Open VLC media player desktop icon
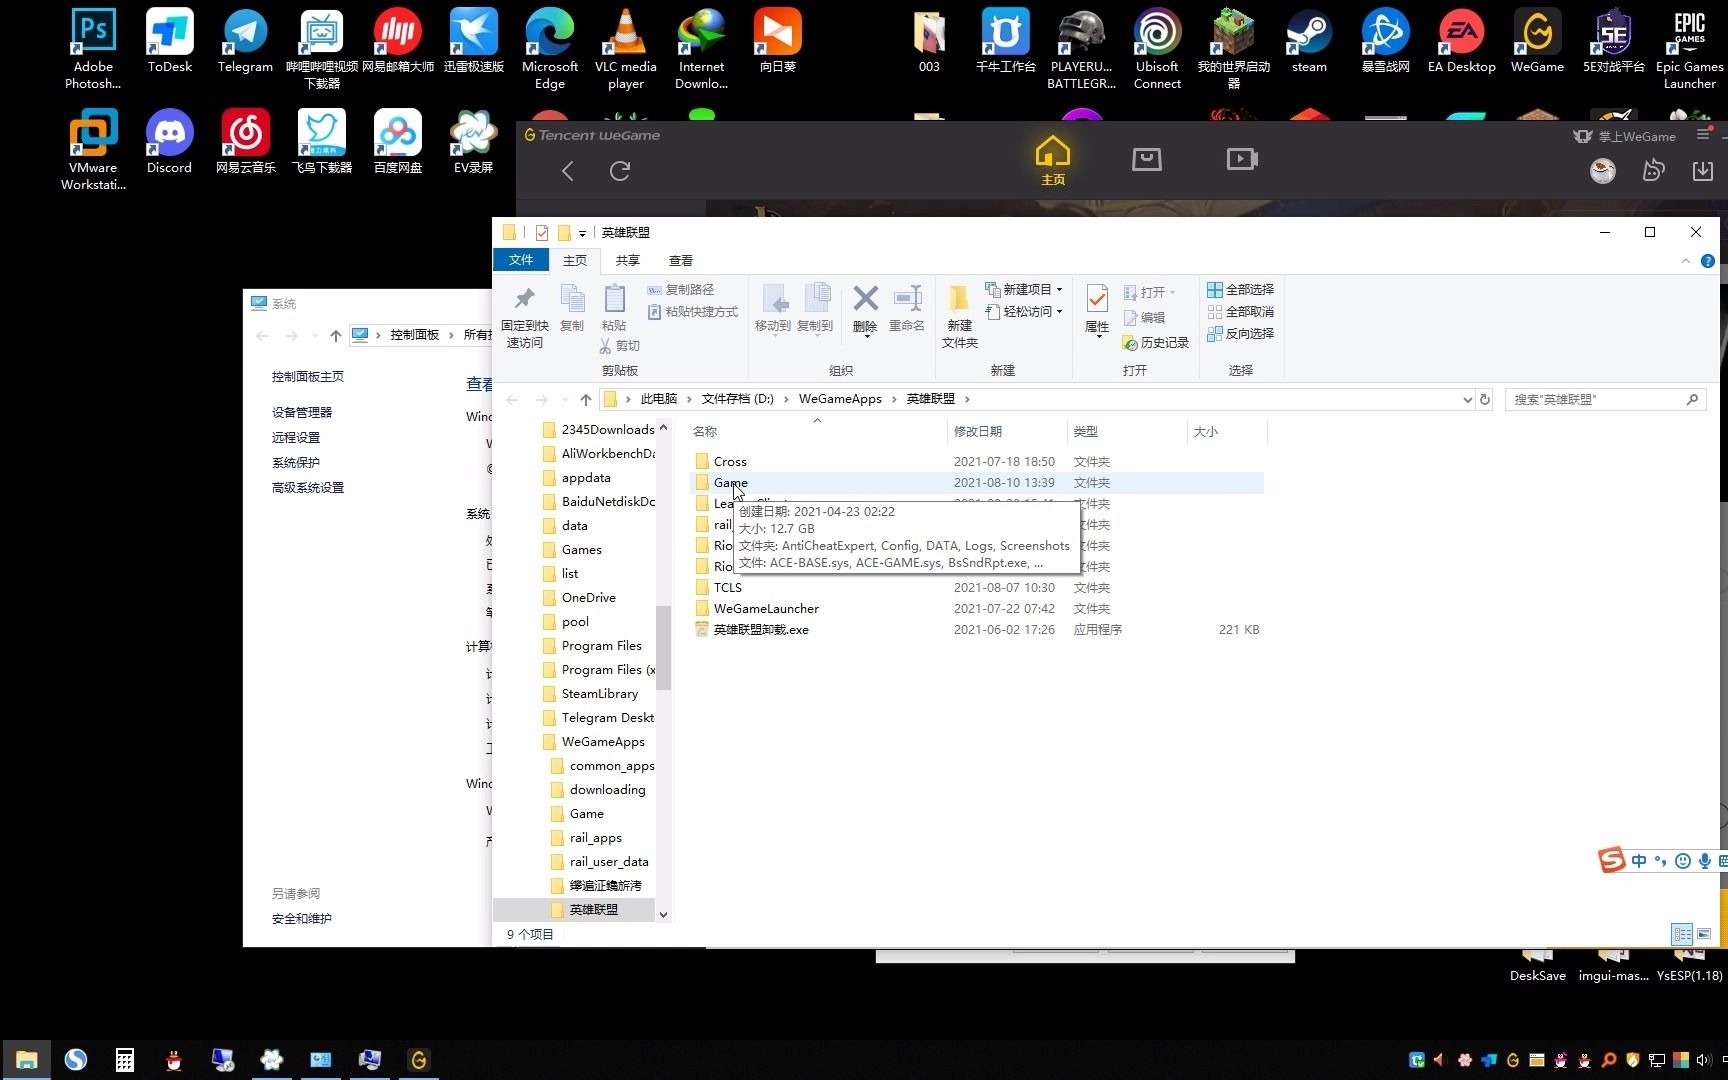The height and width of the screenshot is (1080, 1728). 626,50
